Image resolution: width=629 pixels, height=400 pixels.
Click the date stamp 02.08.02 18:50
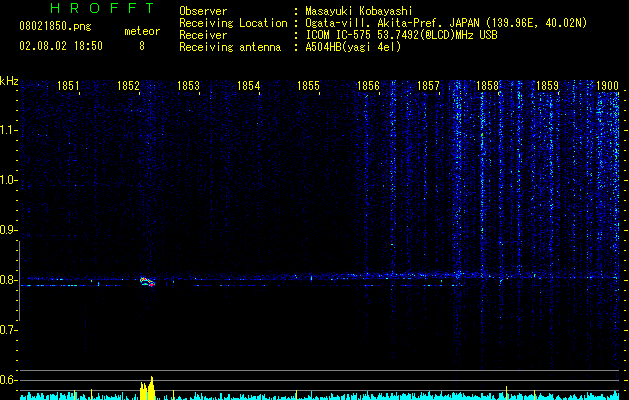(x=61, y=46)
